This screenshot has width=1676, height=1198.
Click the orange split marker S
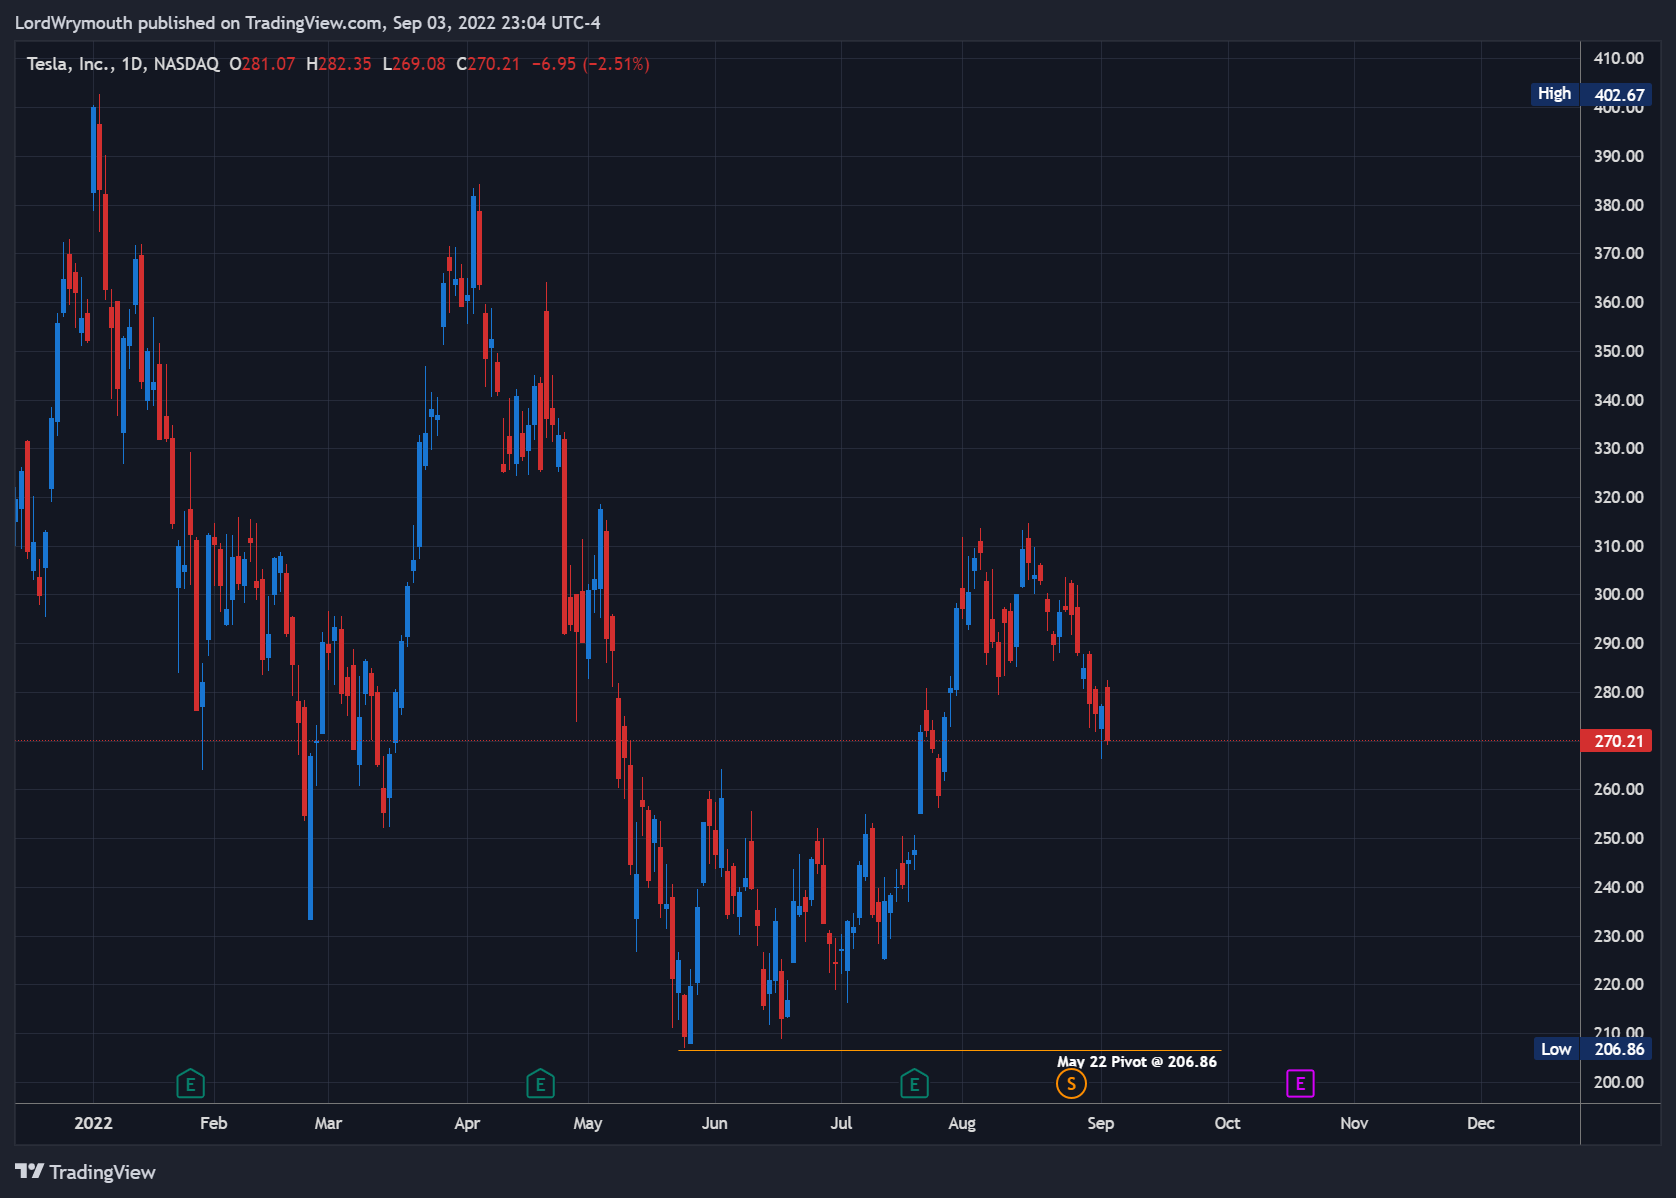1071,1084
